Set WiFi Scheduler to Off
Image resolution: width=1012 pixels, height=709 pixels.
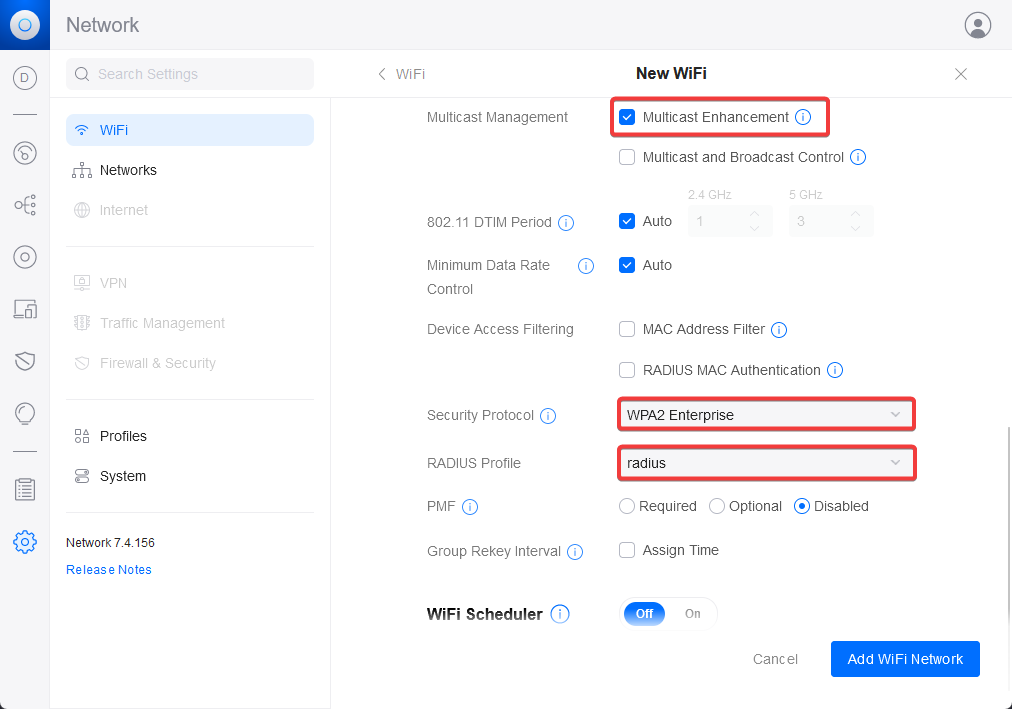coord(644,614)
